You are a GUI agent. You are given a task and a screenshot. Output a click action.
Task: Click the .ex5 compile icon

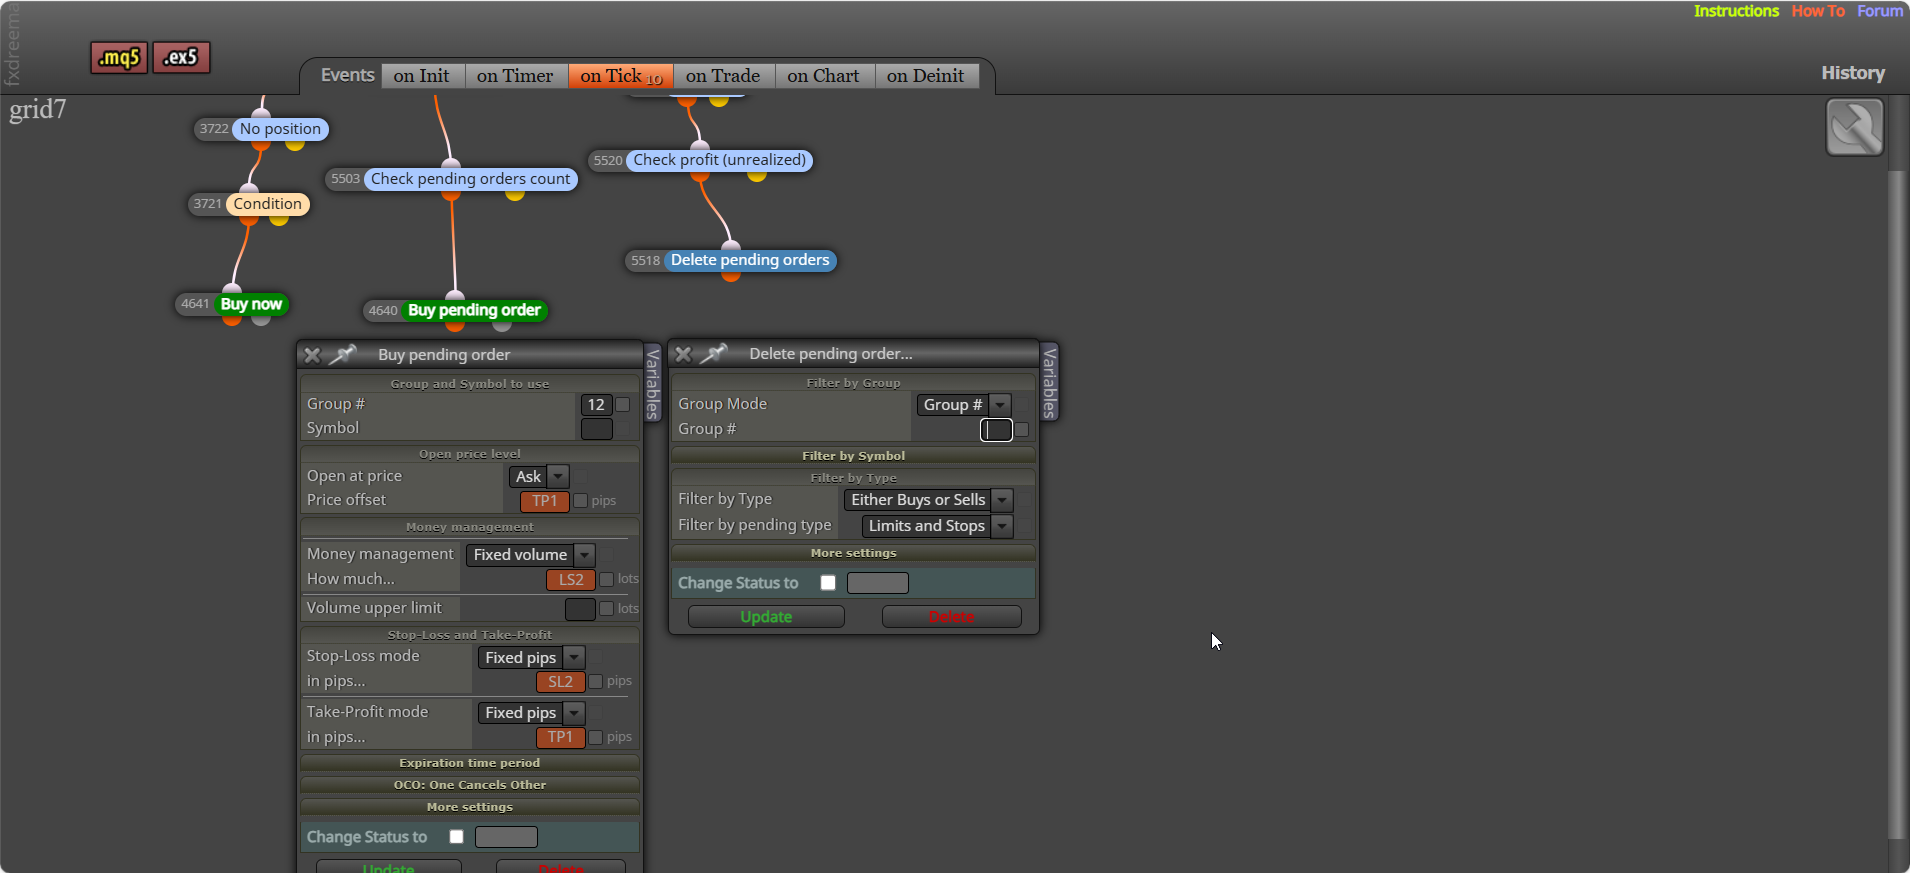(x=181, y=58)
